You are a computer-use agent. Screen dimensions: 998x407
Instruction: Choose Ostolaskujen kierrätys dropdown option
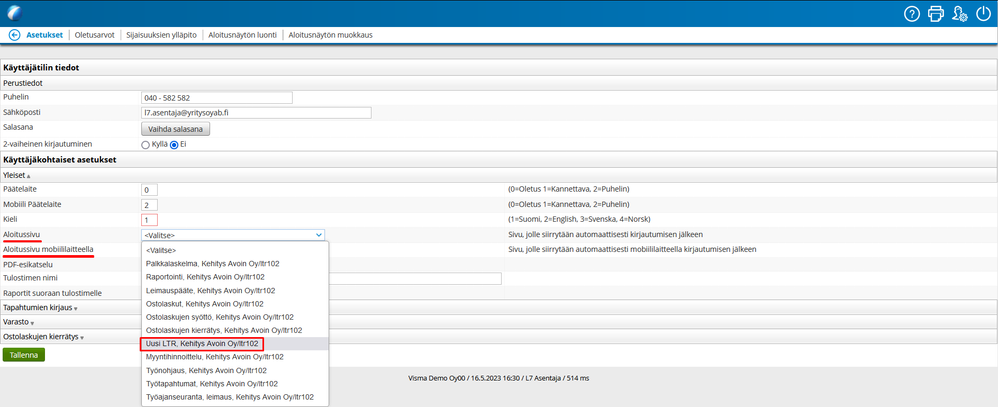[x=235, y=331]
